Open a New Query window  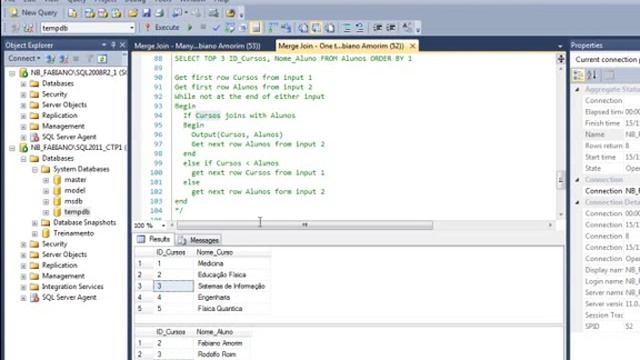pyautogui.click(x=33, y=13)
